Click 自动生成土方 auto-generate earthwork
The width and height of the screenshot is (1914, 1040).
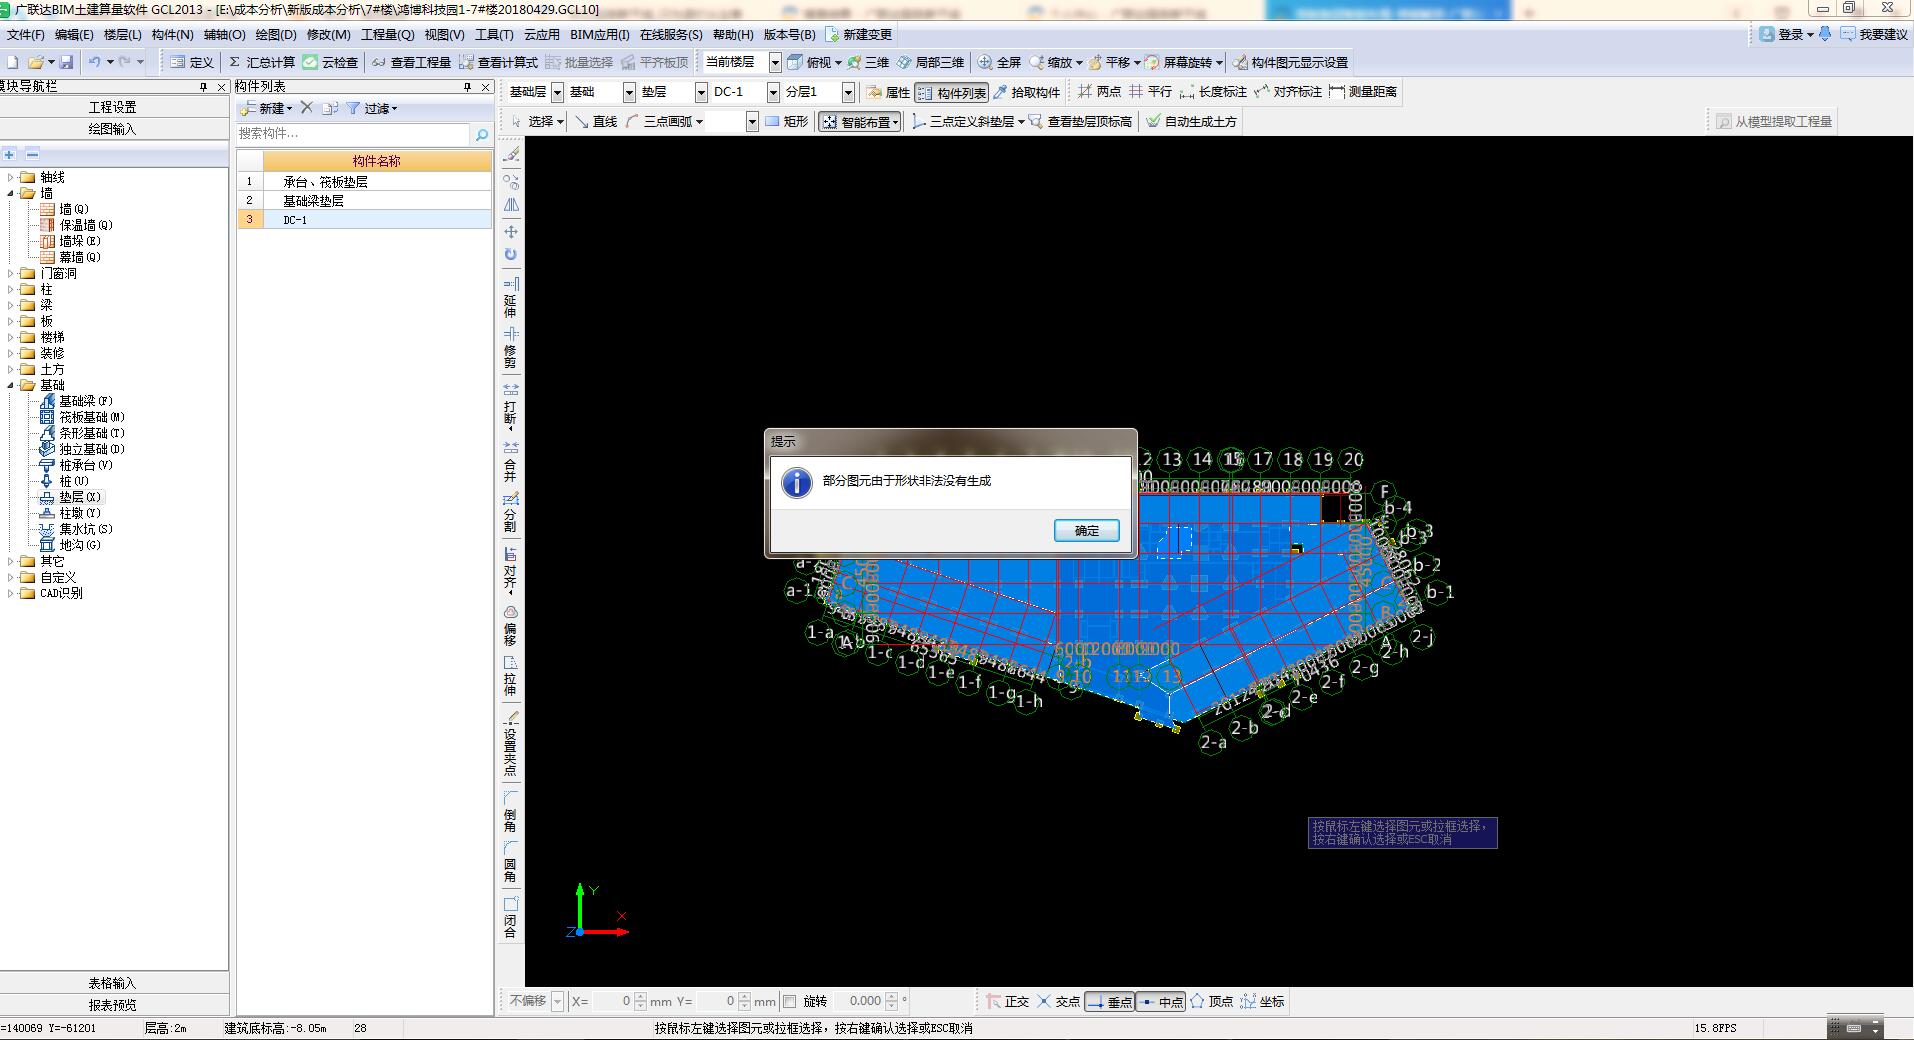pos(1191,121)
